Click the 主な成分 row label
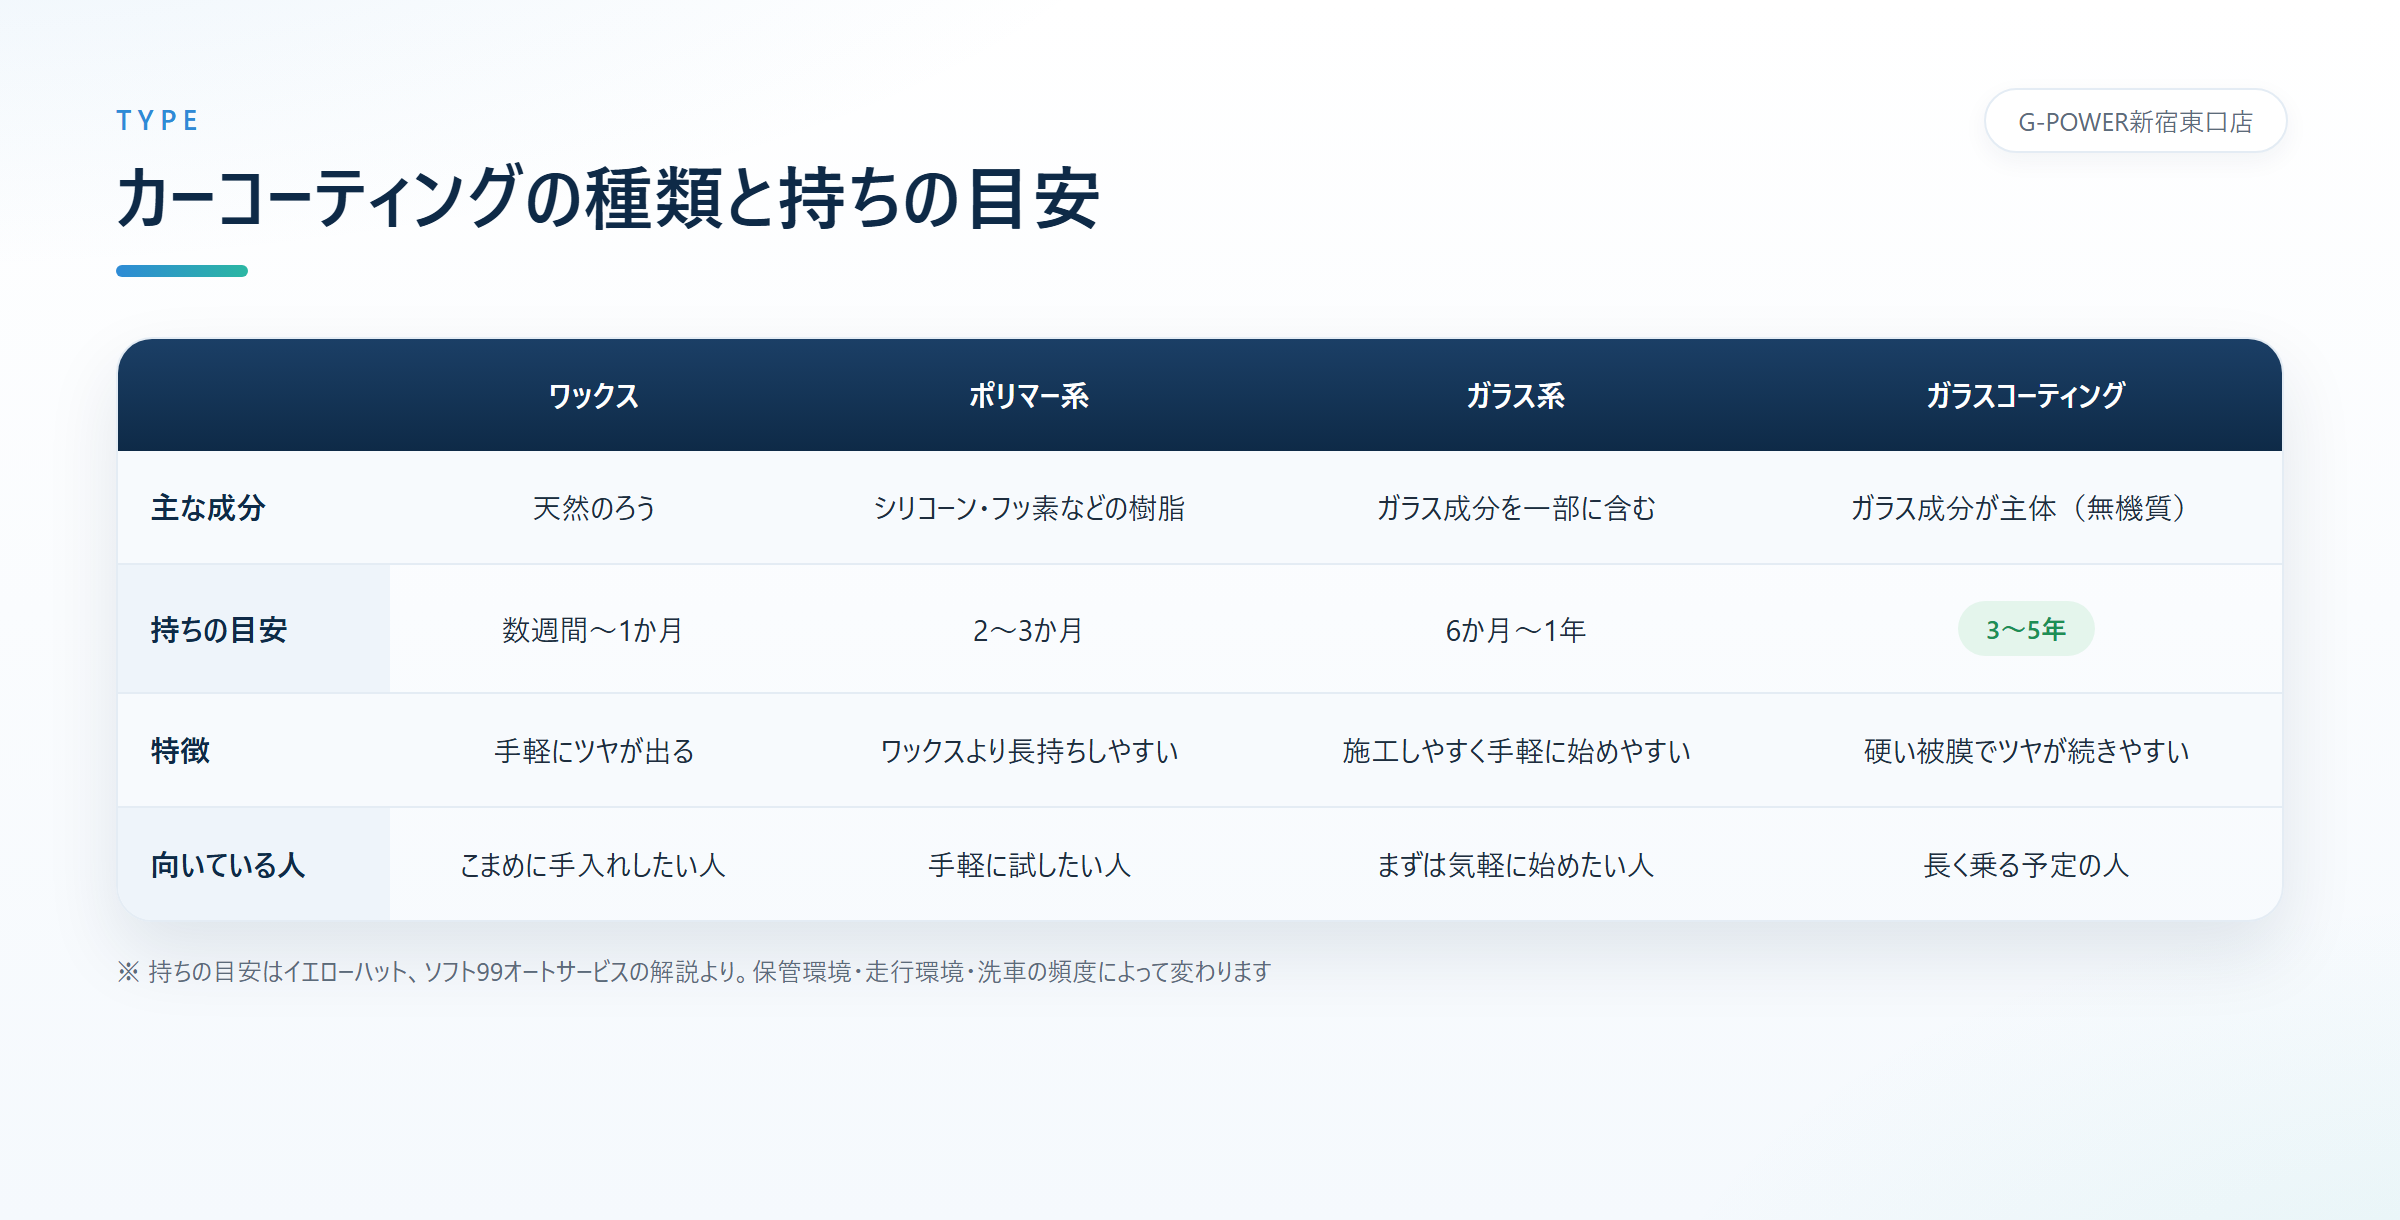This screenshot has height=1220, width=2400. (x=208, y=508)
